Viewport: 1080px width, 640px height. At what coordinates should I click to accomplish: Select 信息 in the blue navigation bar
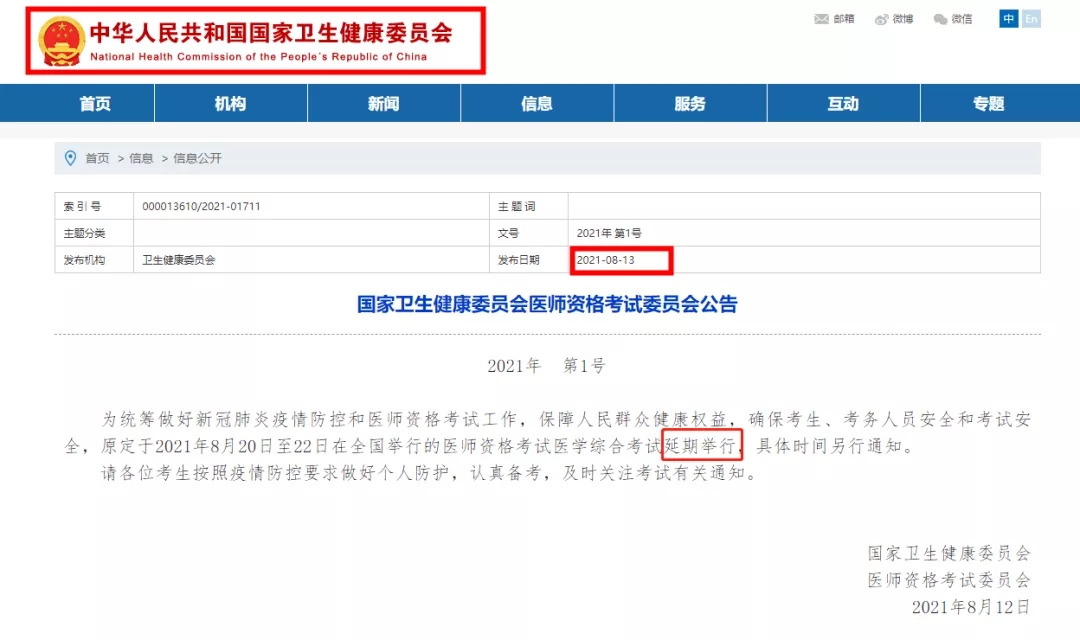point(536,104)
